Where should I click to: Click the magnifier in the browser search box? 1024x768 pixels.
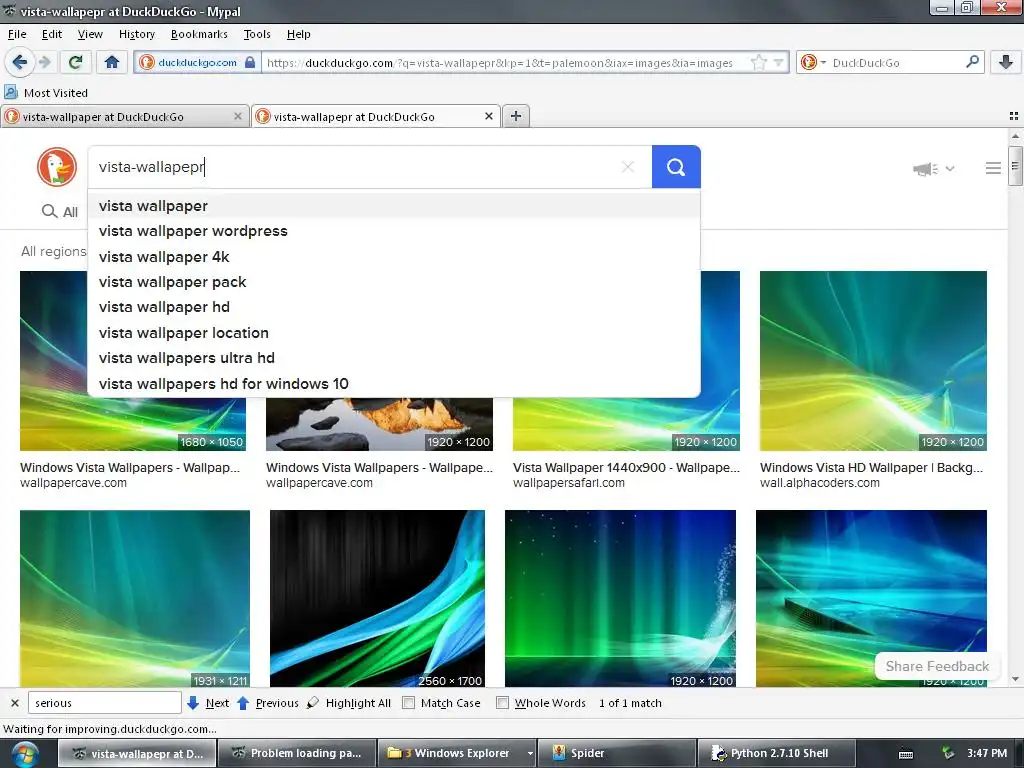972,62
